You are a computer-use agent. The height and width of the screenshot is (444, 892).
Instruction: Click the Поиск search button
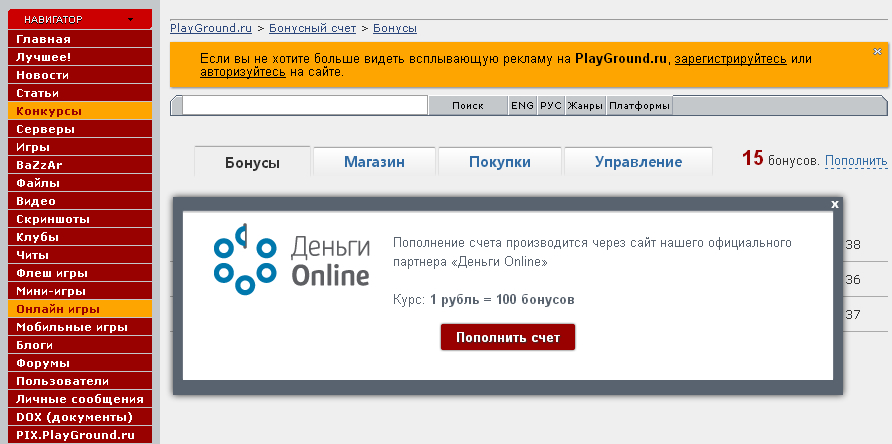(468, 106)
